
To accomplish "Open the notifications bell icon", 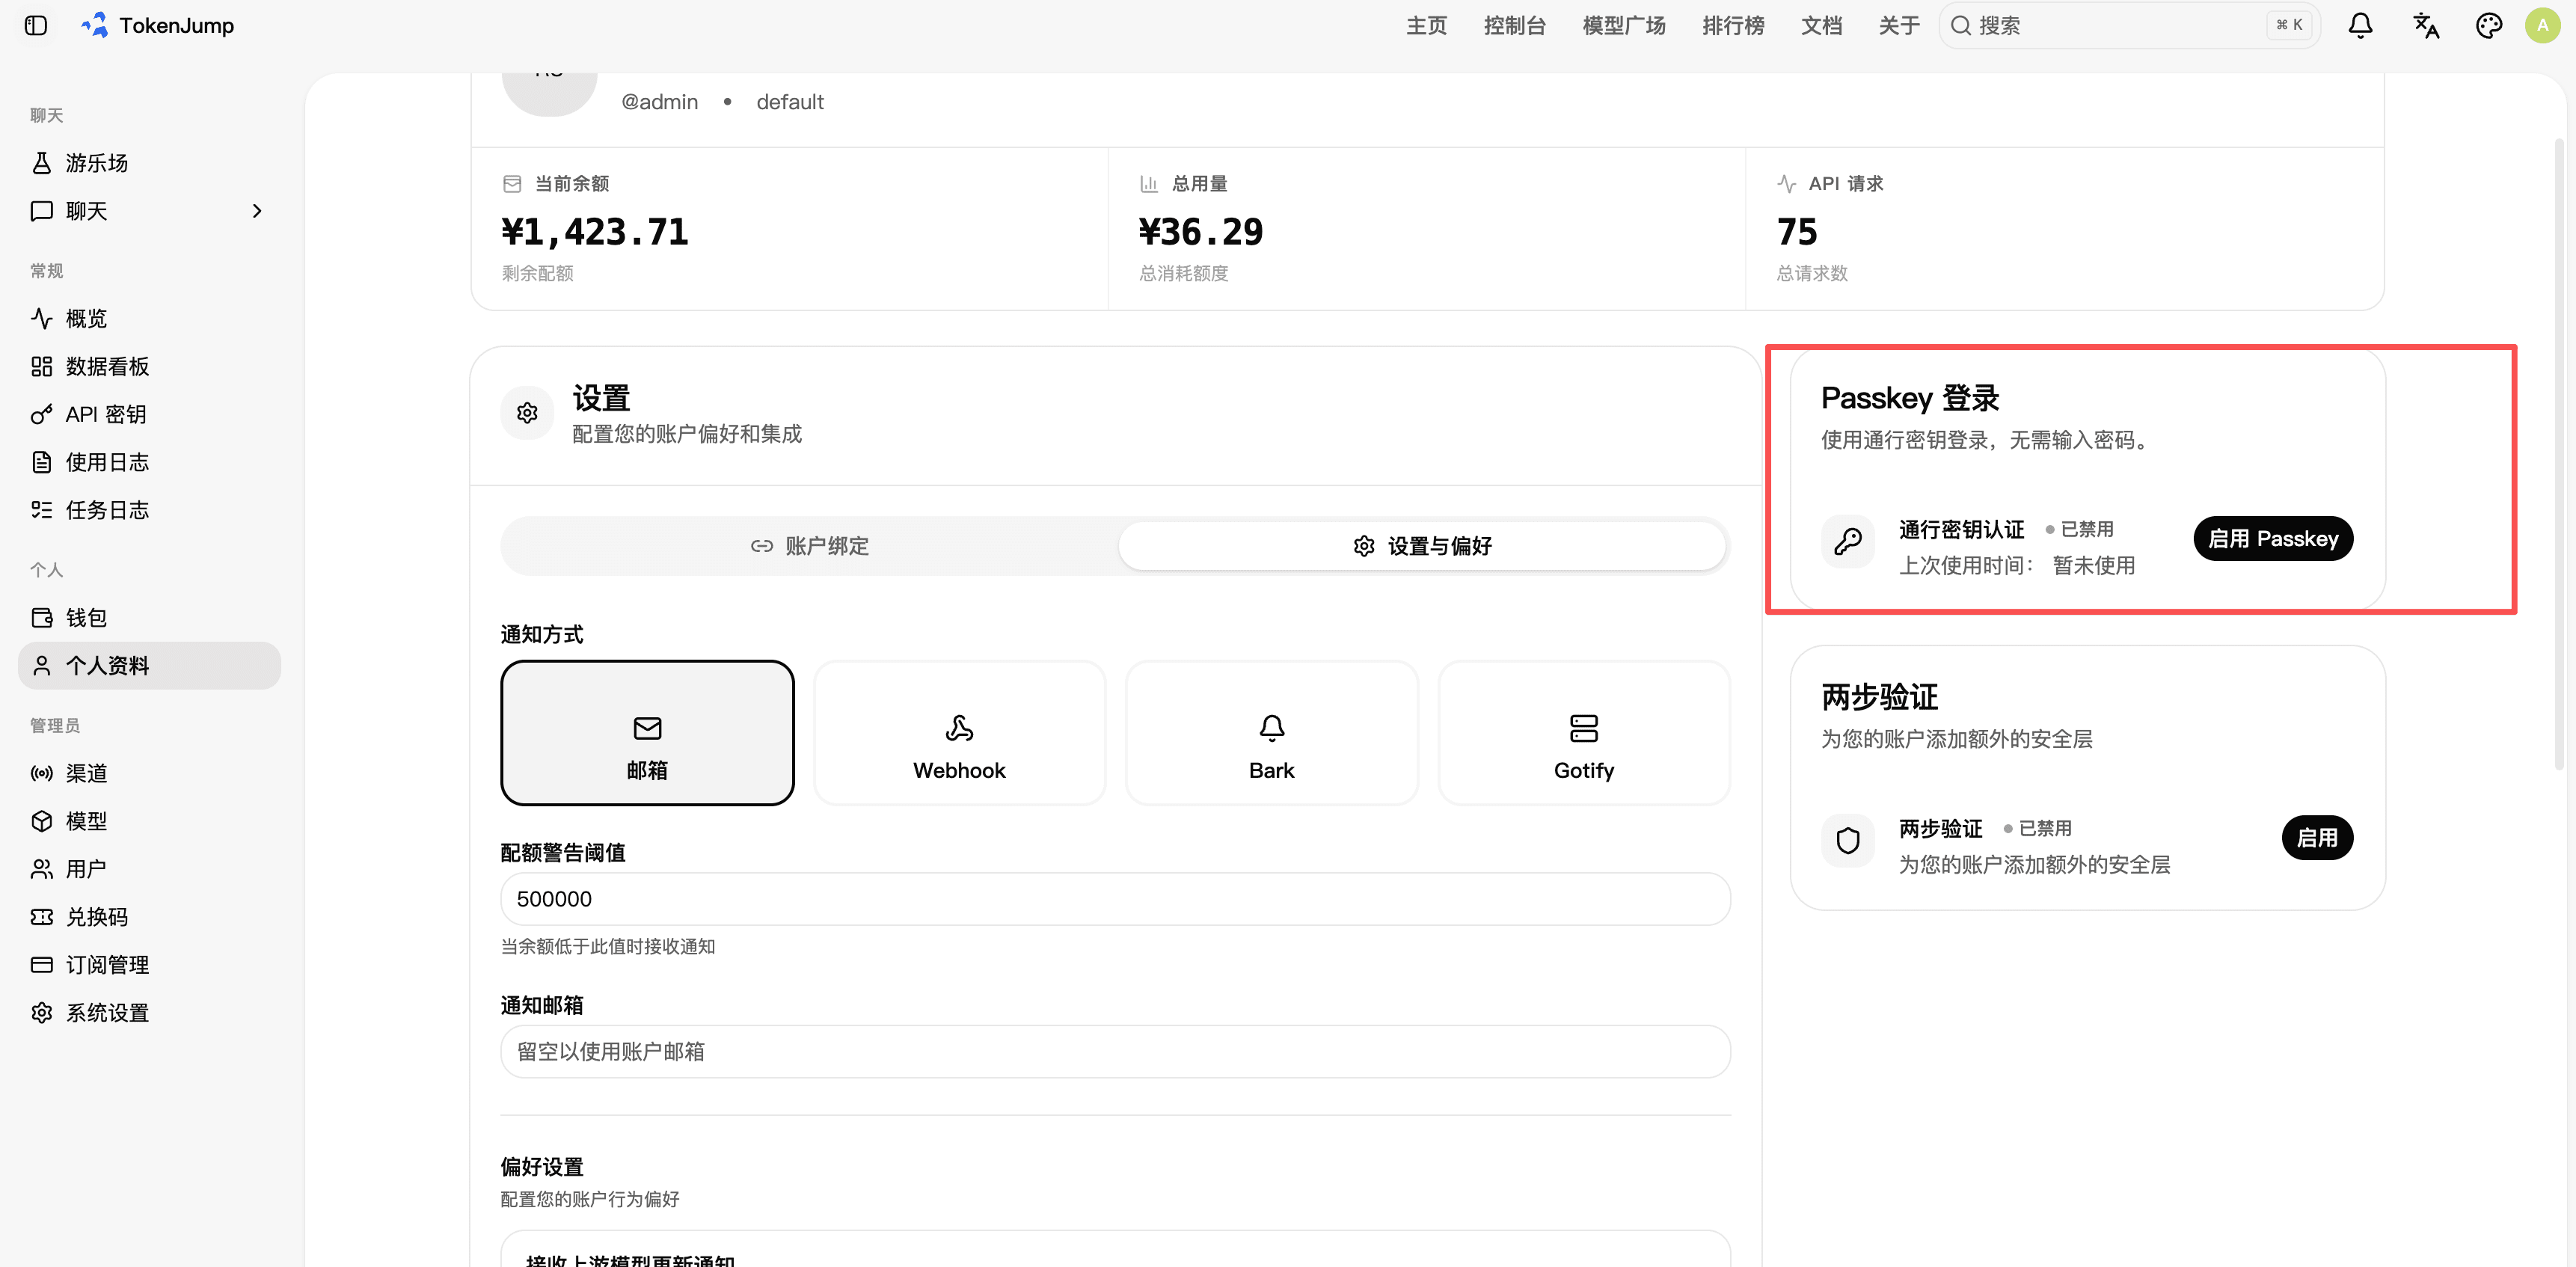I will tap(2360, 25).
